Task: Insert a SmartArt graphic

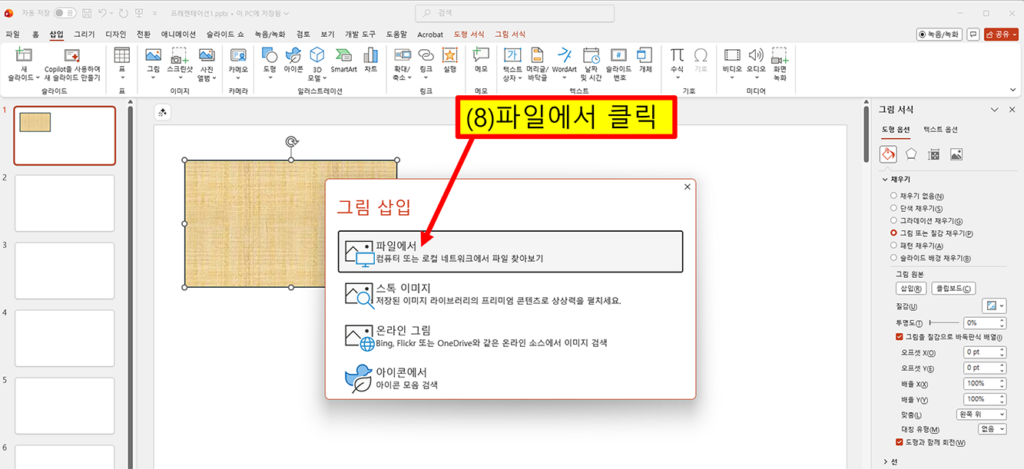Action: [x=344, y=55]
